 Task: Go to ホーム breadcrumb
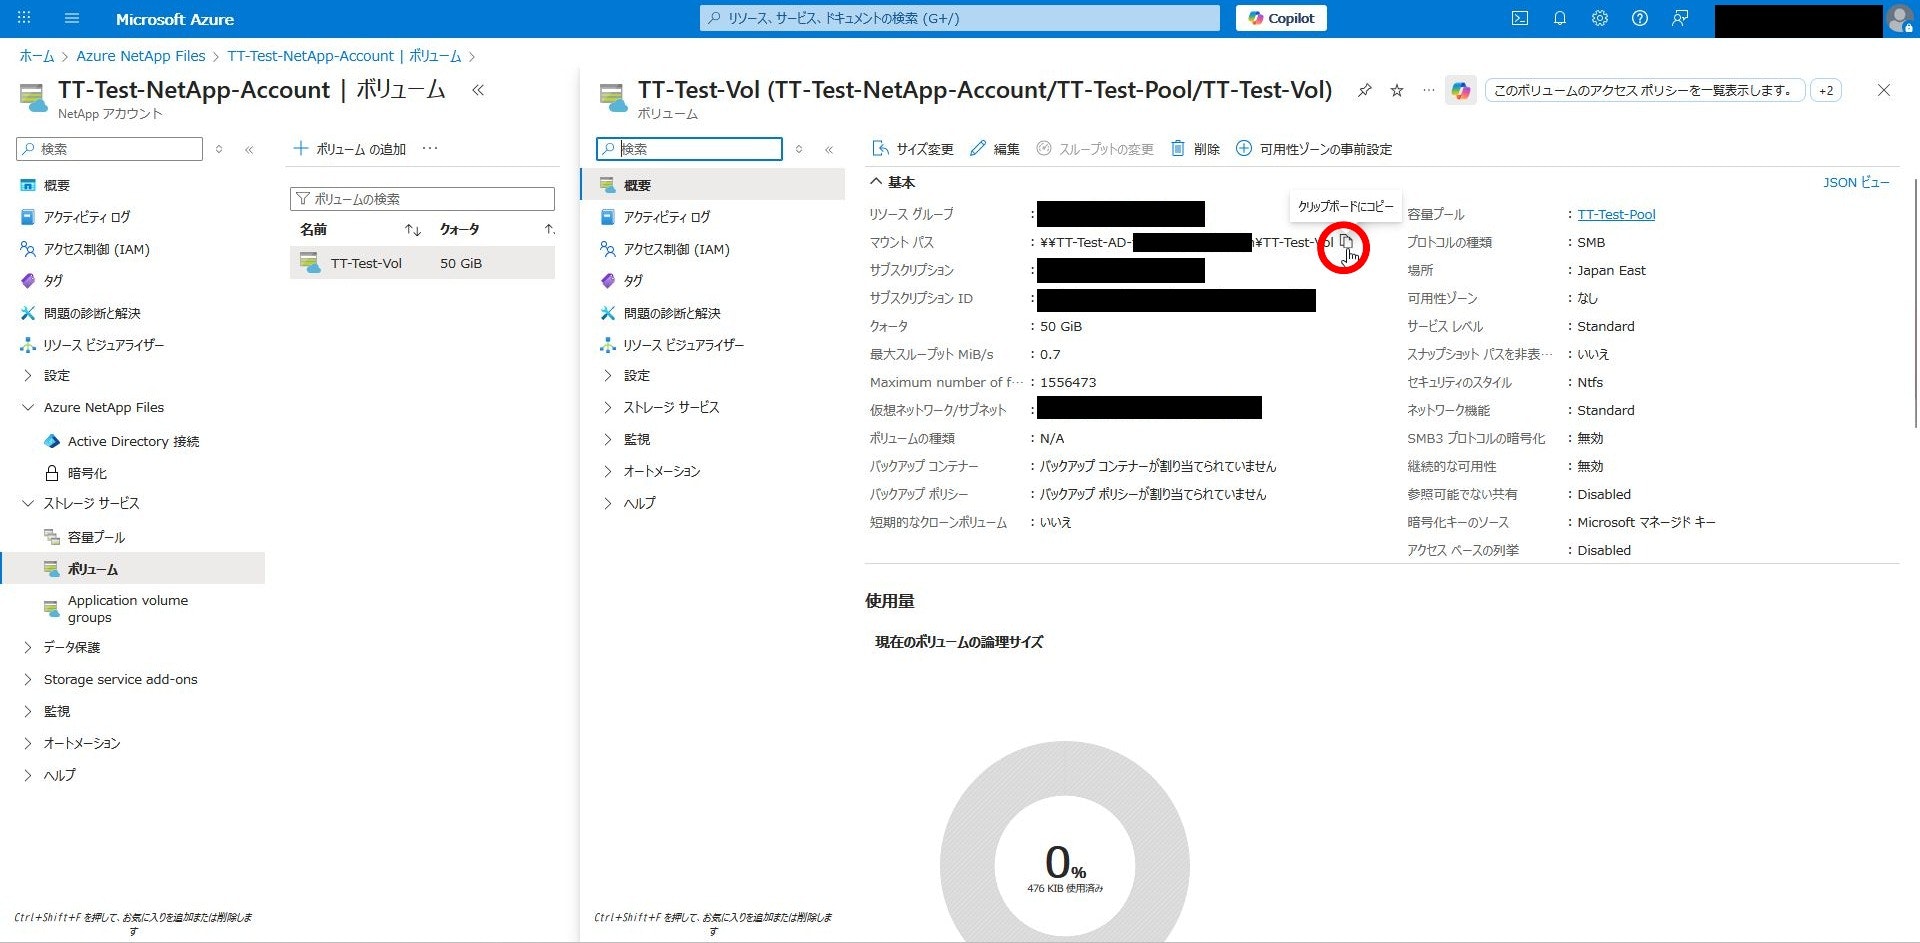coord(37,56)
